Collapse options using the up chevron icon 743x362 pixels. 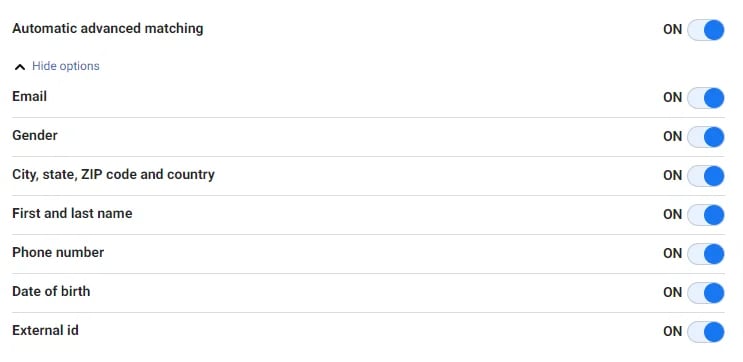19,67
